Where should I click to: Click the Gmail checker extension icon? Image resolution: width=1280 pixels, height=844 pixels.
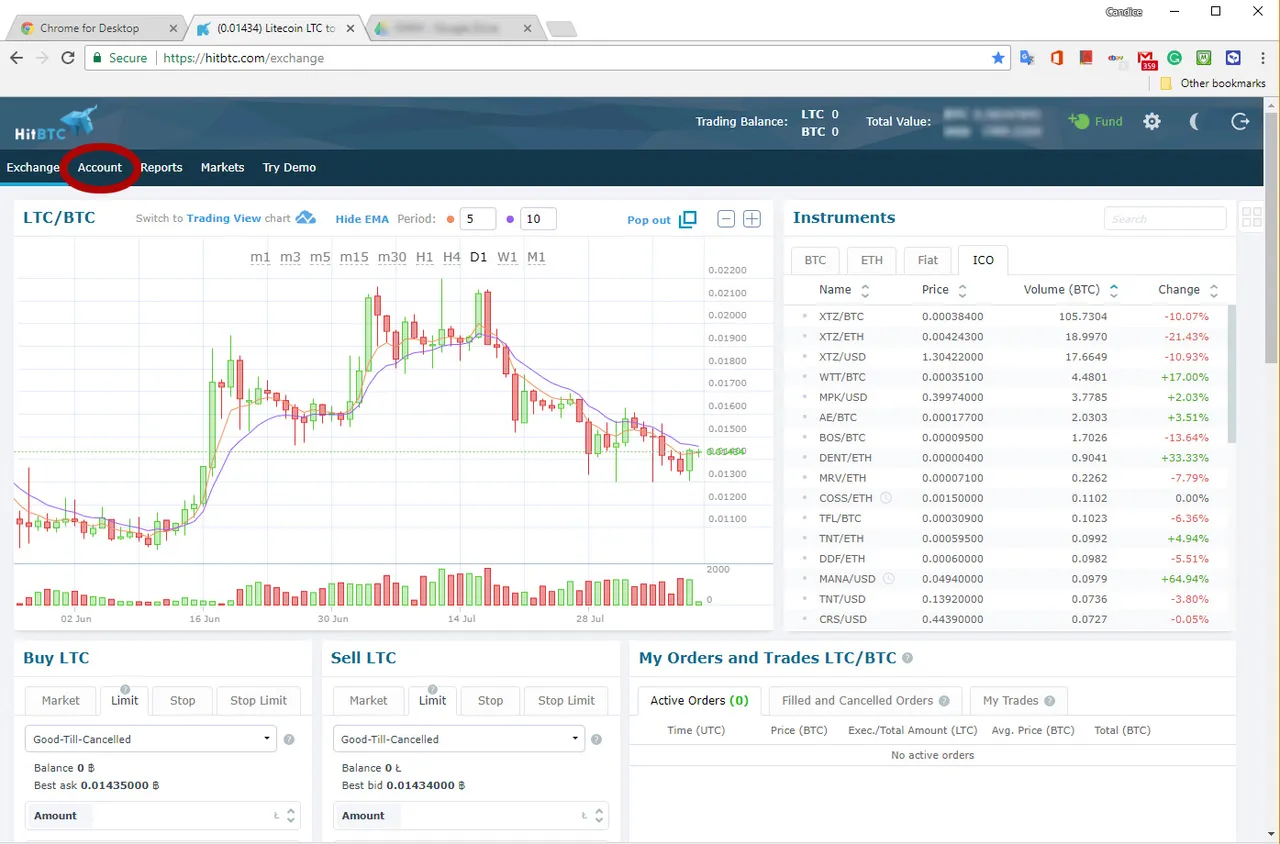1146,60
